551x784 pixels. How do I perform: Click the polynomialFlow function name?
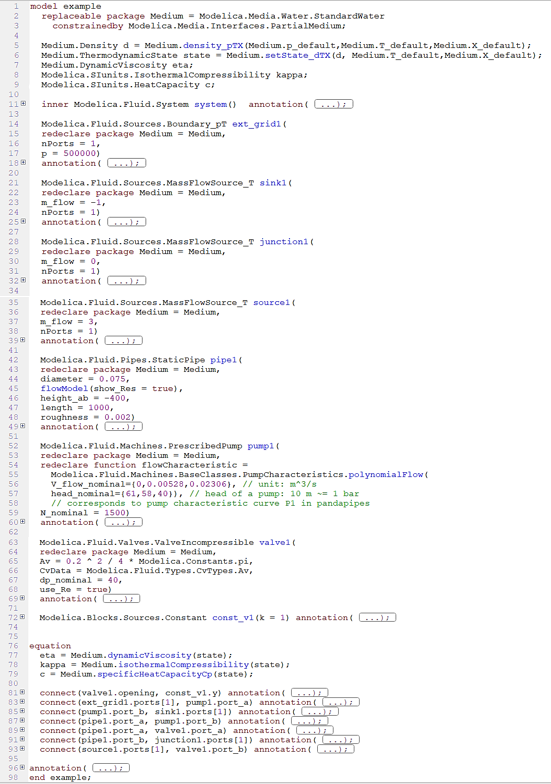pos(386,474)
